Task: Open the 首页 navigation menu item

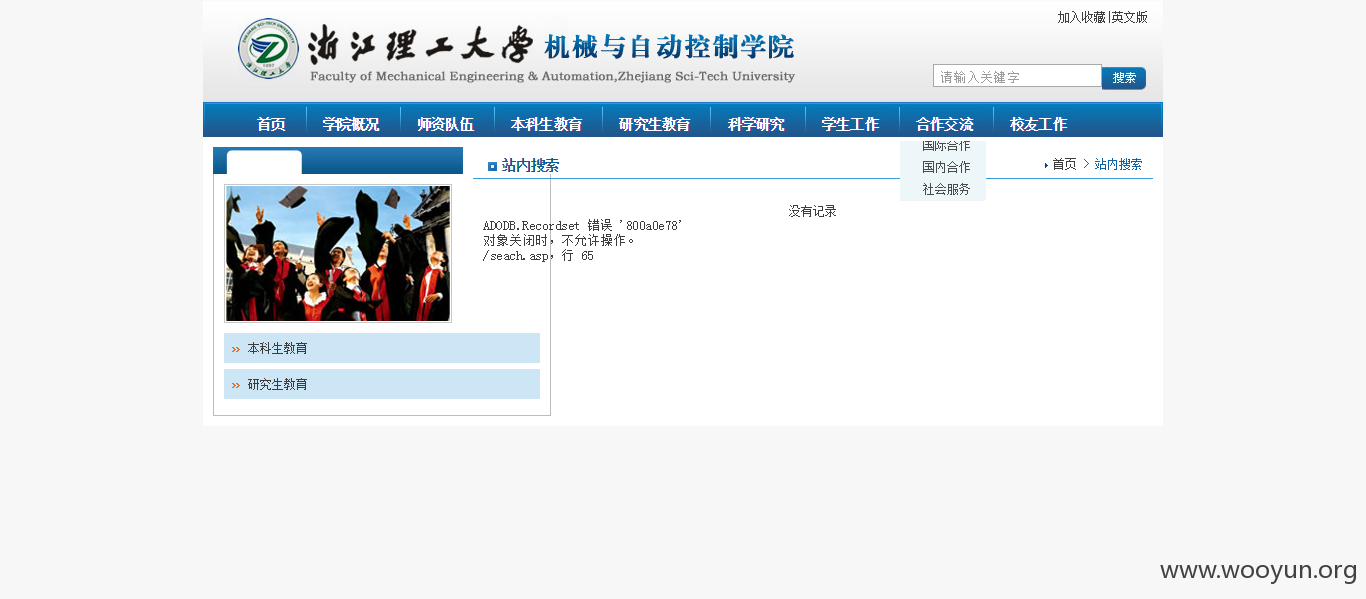Action: tap(271, 124)
